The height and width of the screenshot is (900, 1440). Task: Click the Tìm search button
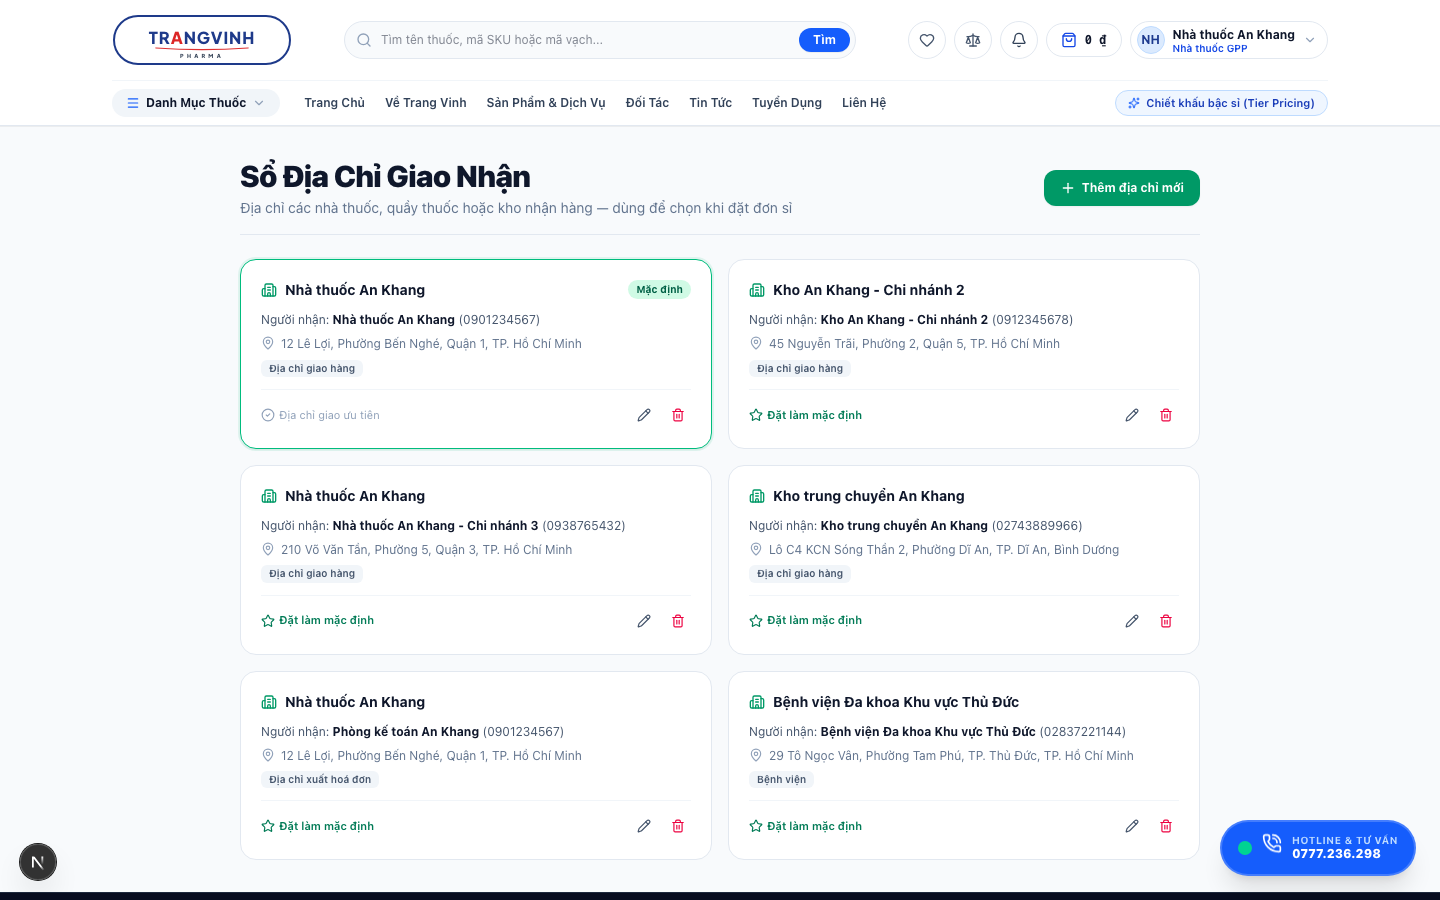tap(824, 40)
